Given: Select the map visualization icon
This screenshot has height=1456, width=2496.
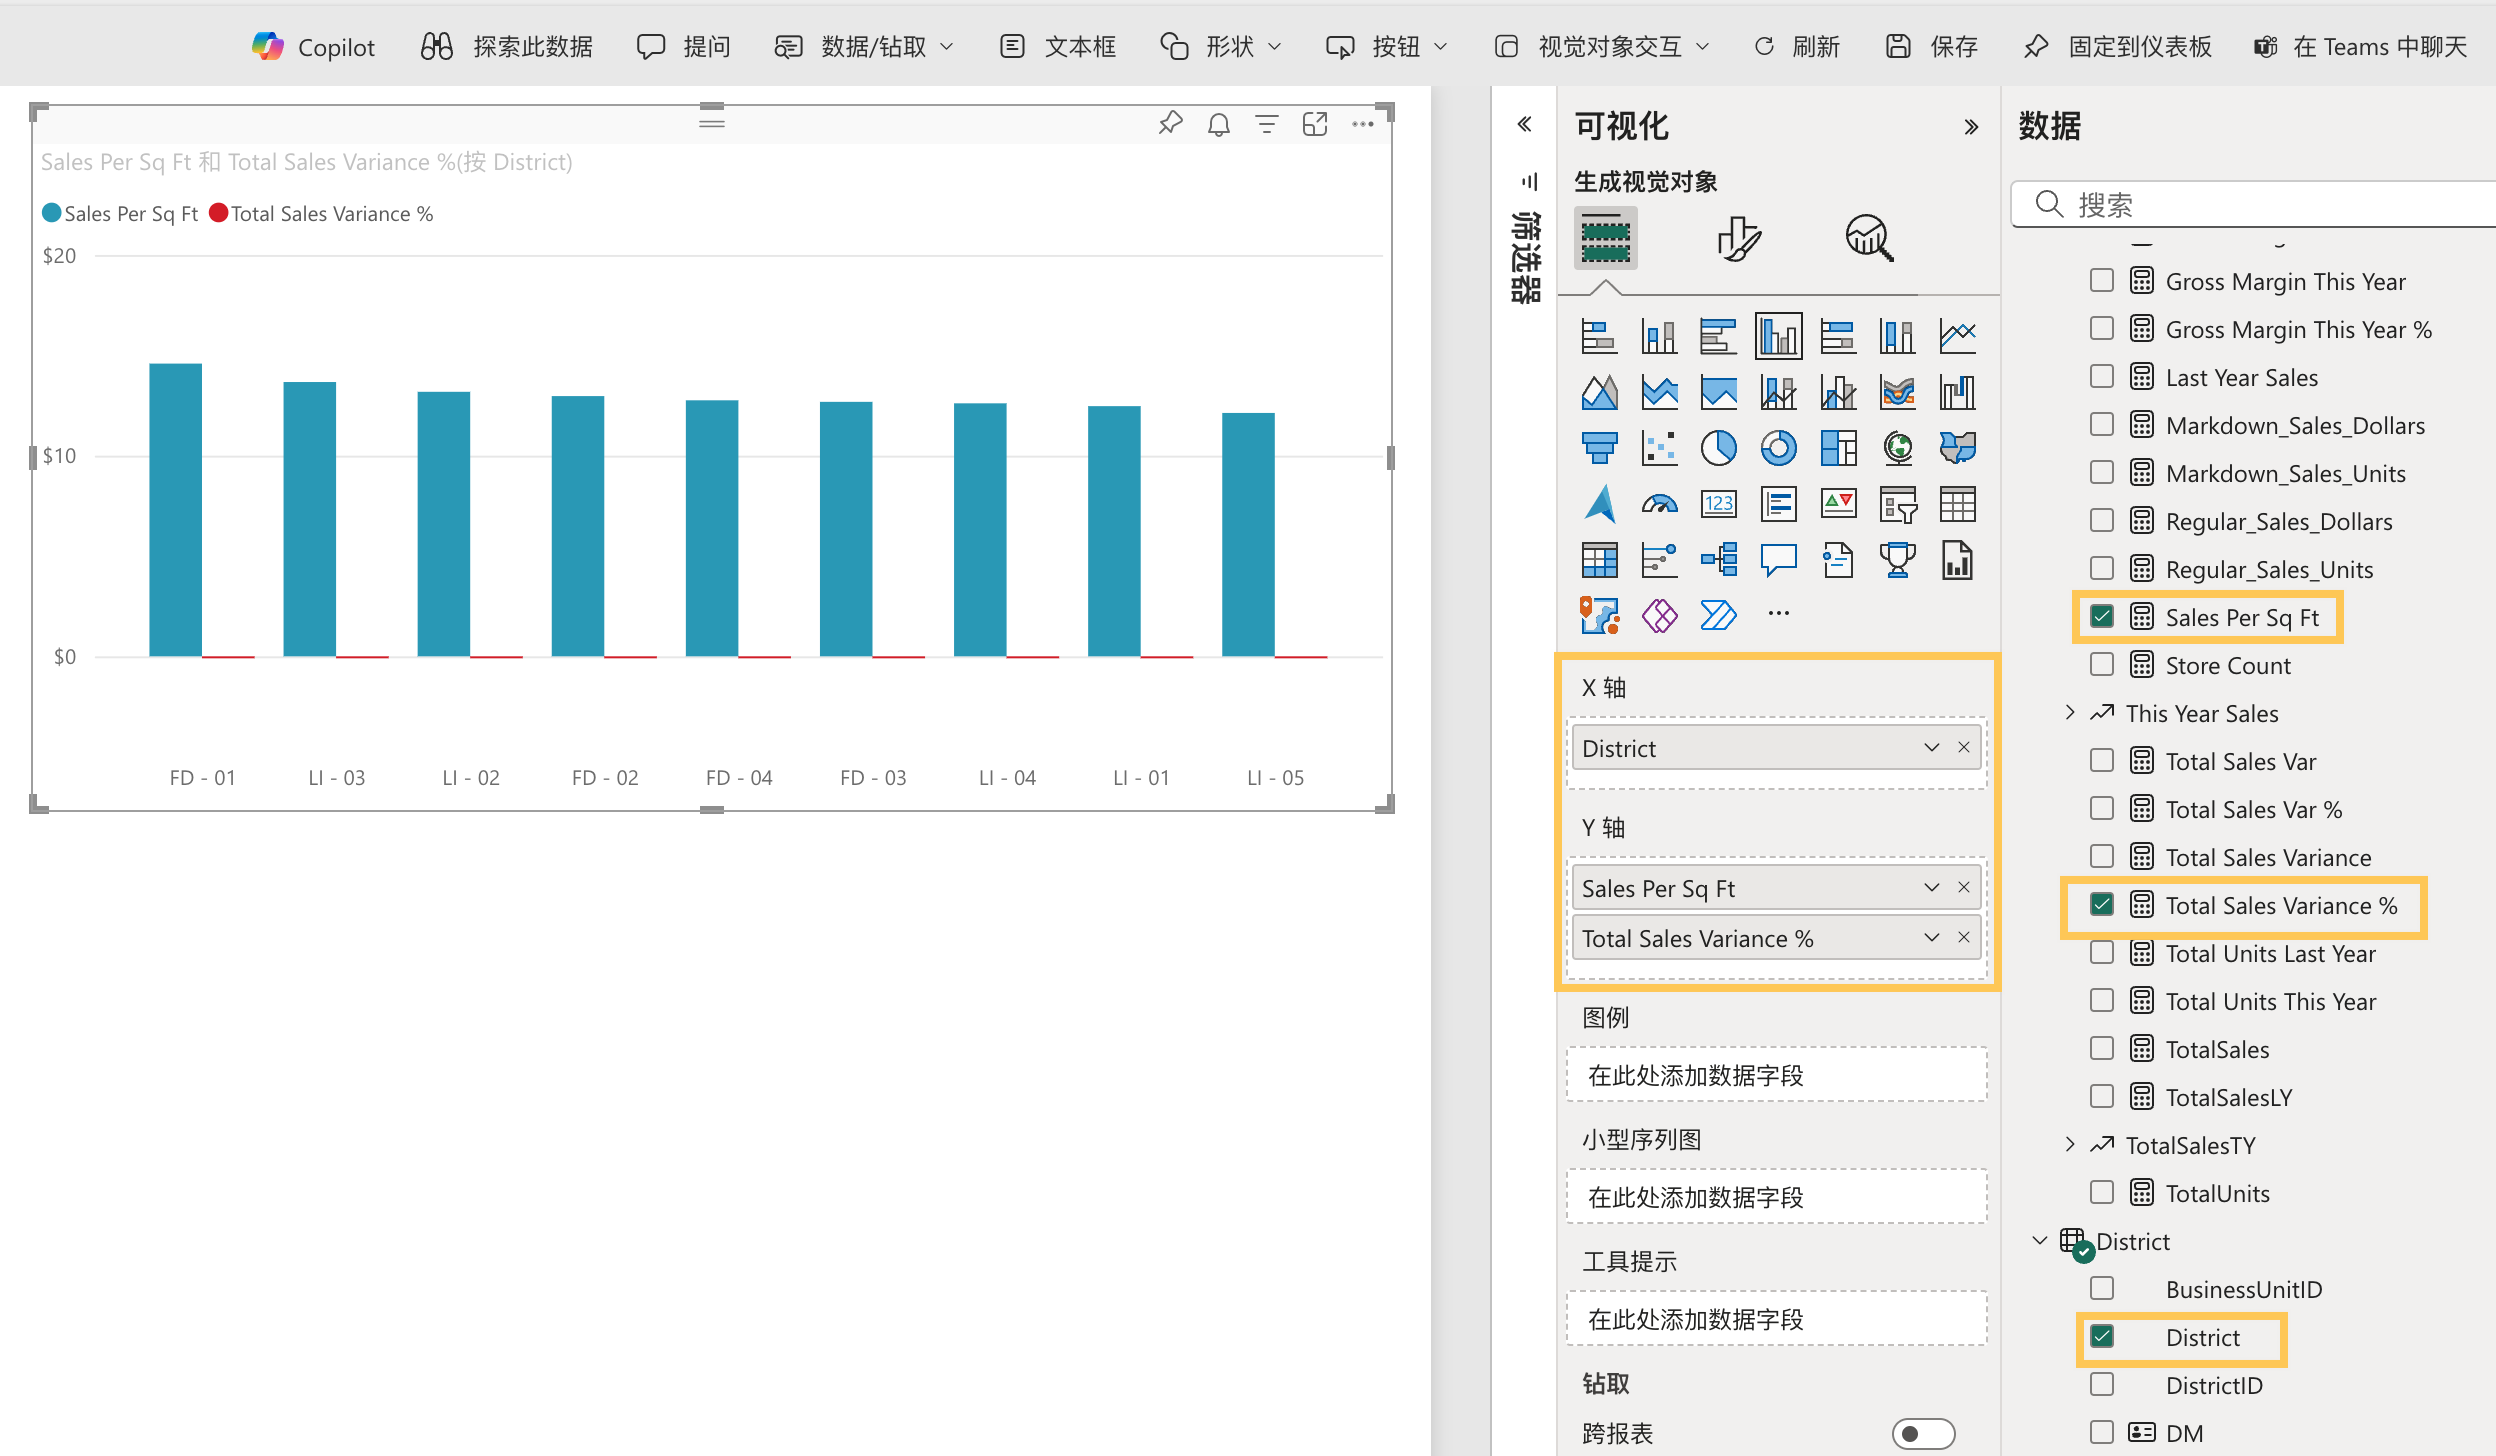Looking at the screenshot, I should pyautogui.click(x=1898, y=447).
